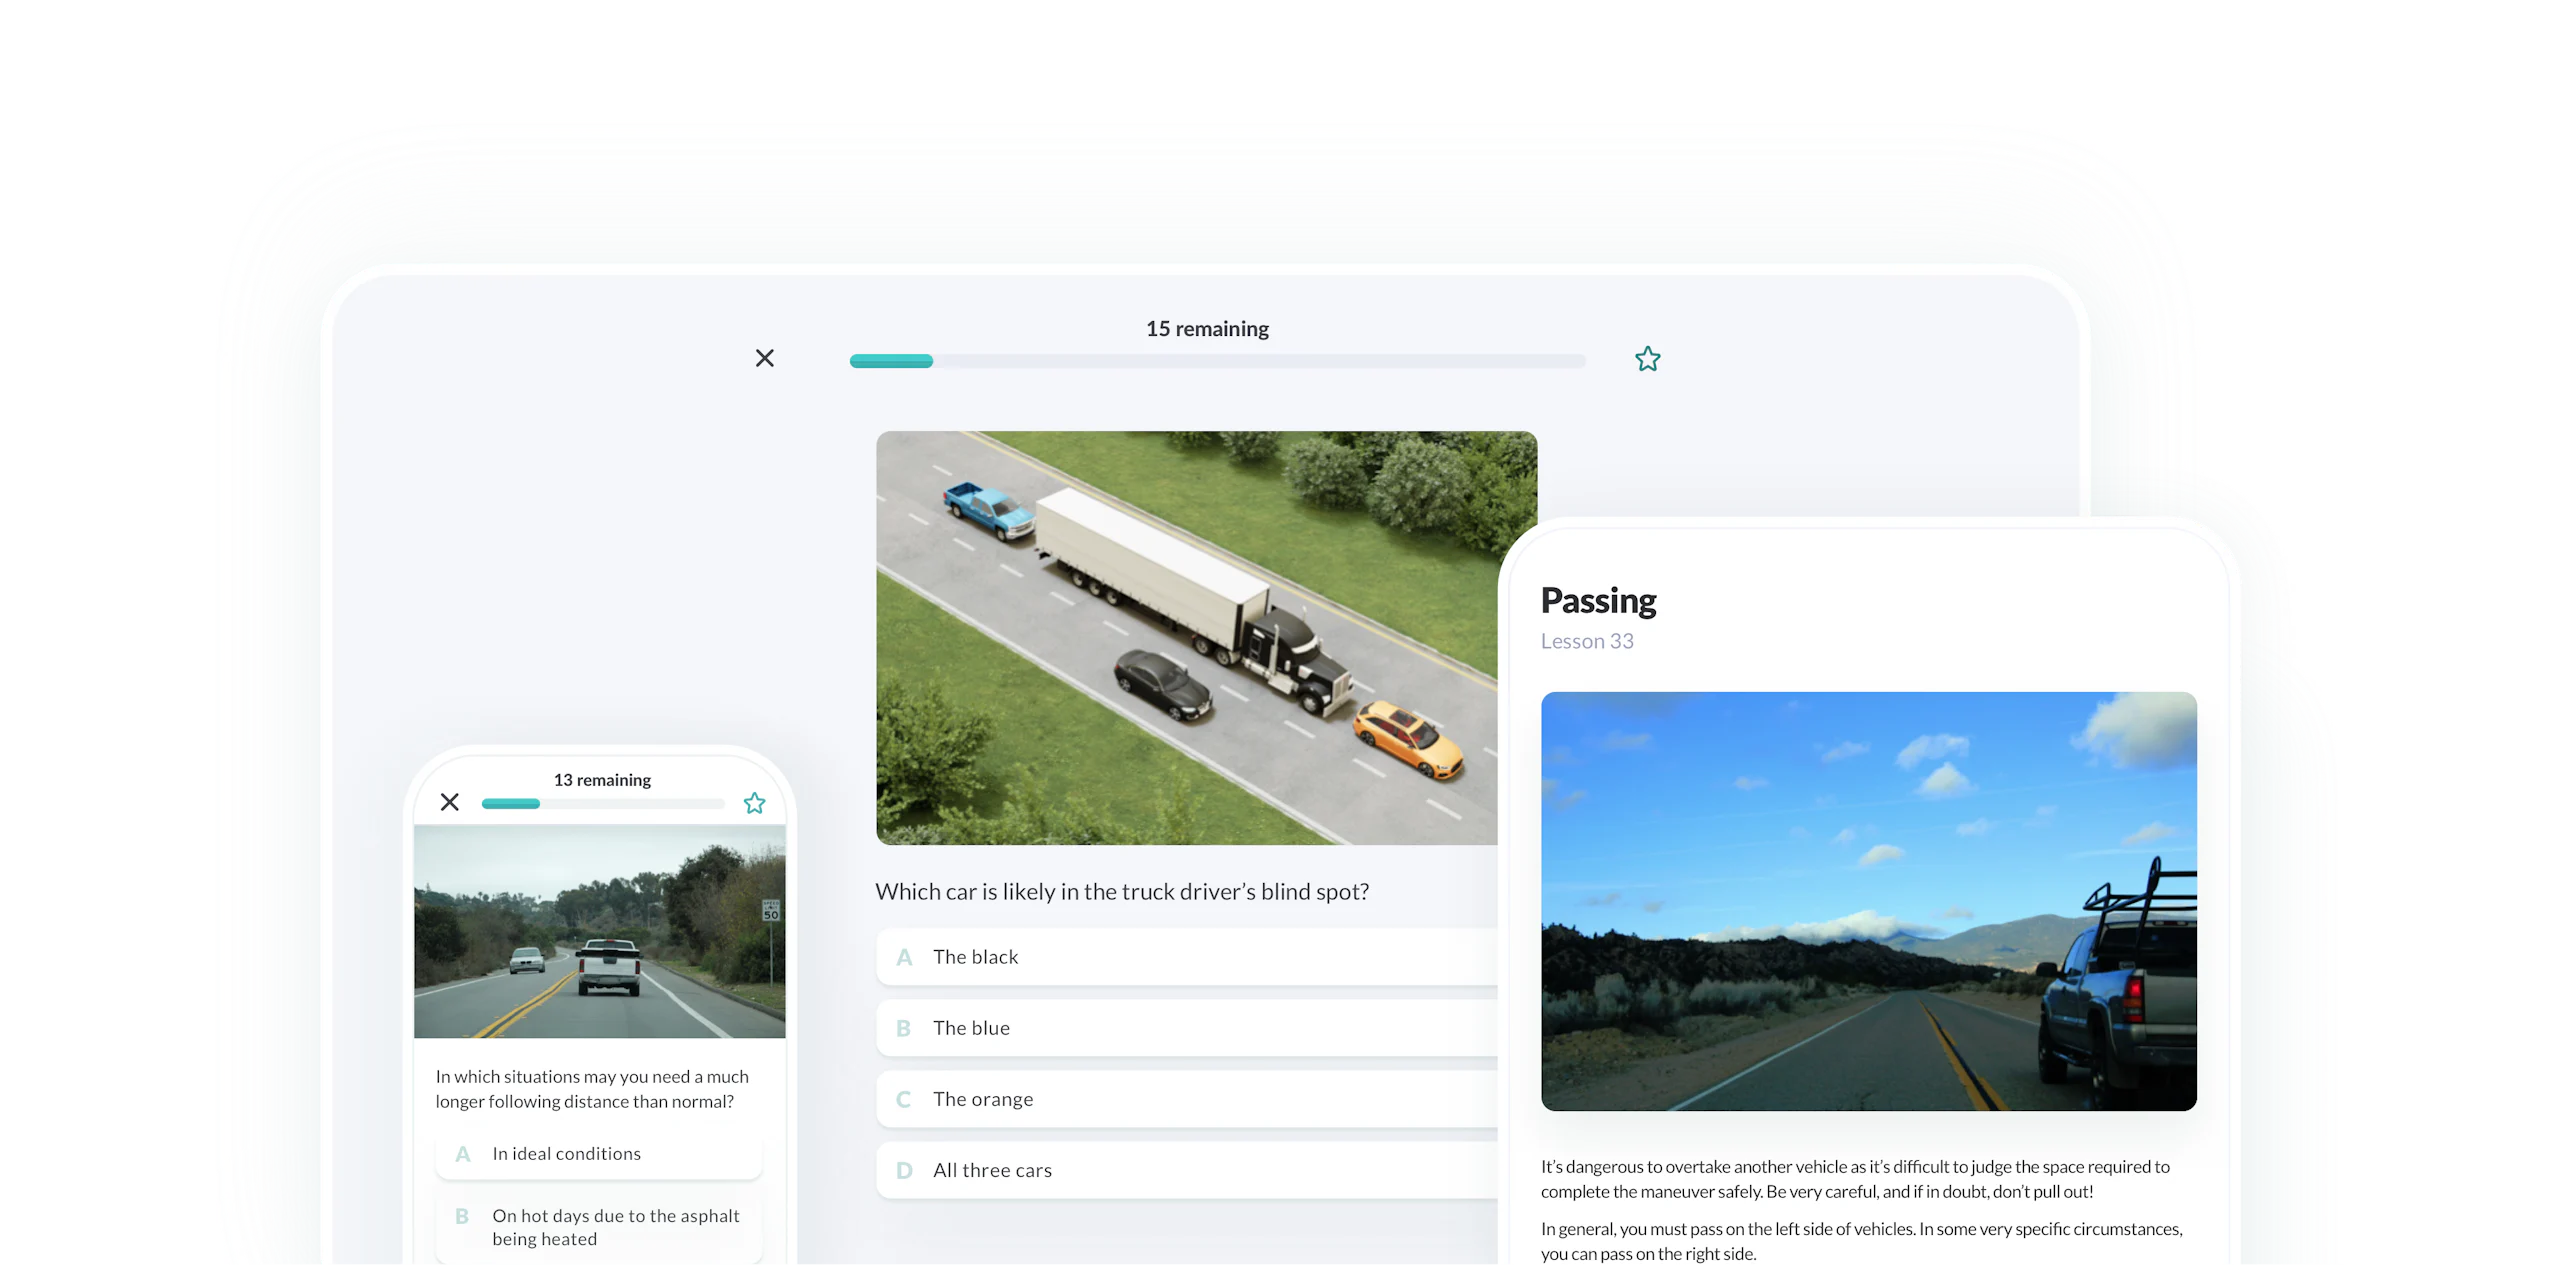Click the paragraph about passing on the left
Image resolution: width=2560 pixels, height=1266 pixels.
coord(1861,1241)
